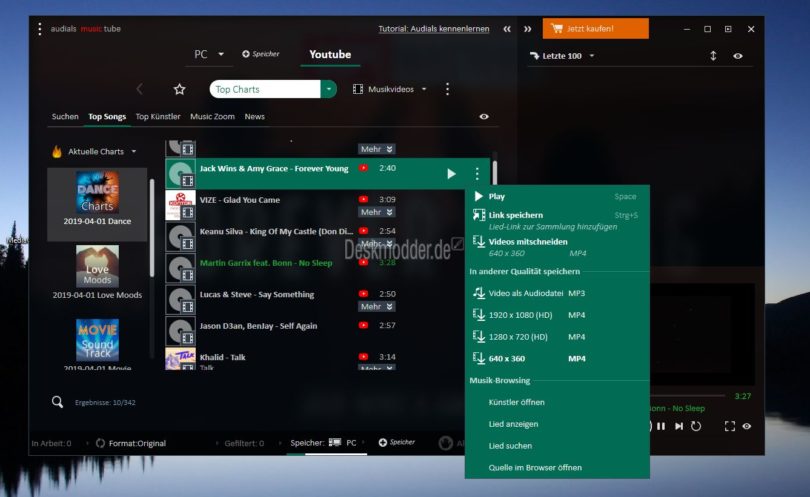
Task: Open 'Tutorial: Audials kennenlernen' link
Action: tap(434, 29)
